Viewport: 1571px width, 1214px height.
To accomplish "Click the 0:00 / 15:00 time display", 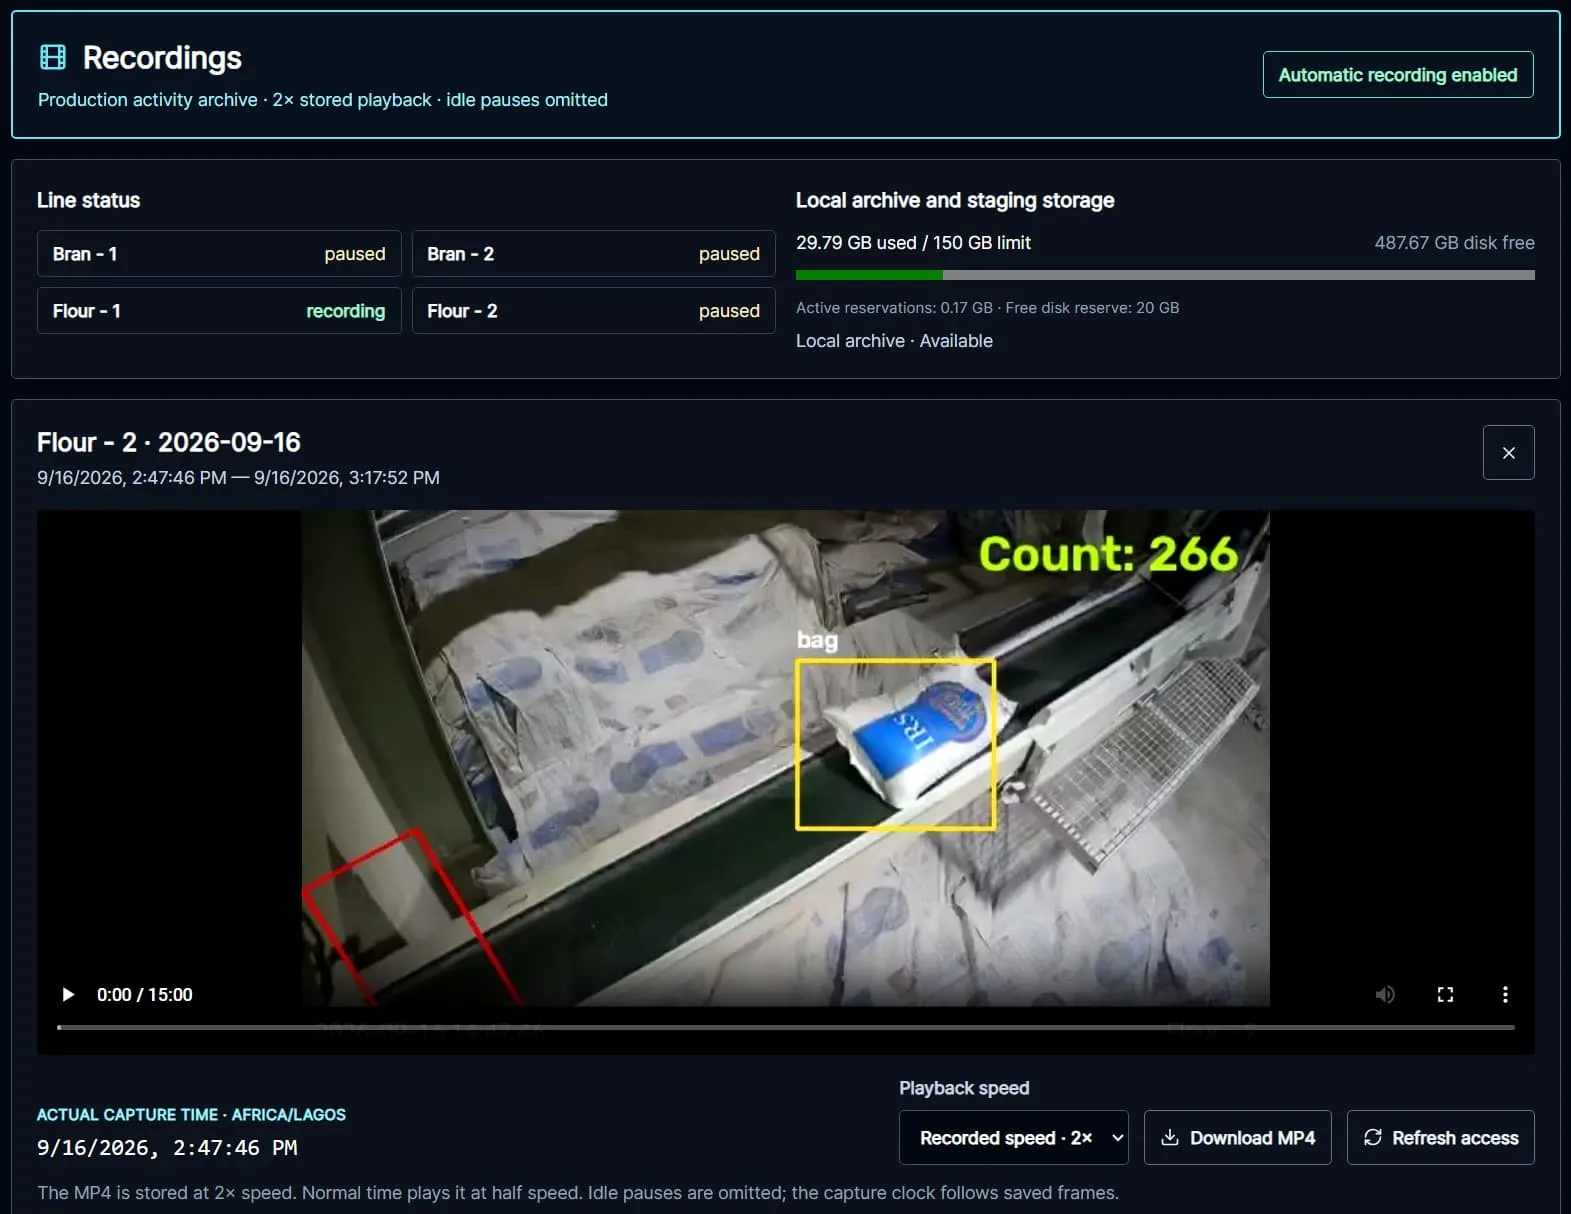I will click(145, 995).
